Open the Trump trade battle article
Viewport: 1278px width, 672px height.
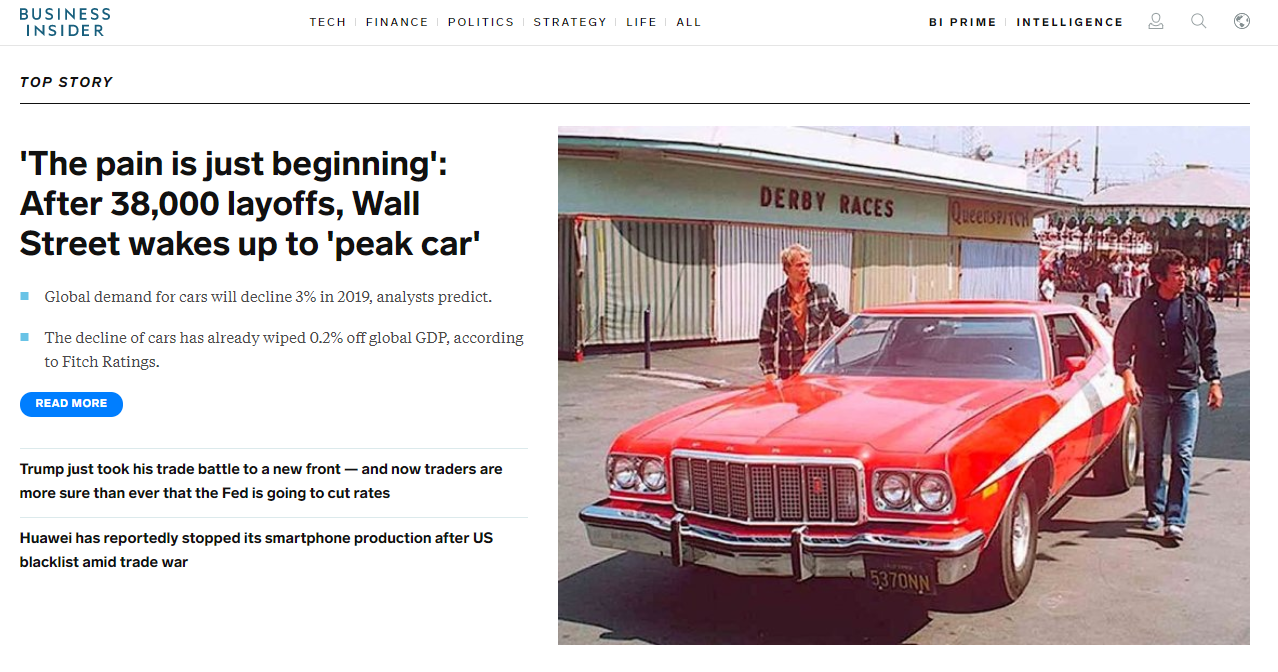pyautogui.click(x=261, y=481)
